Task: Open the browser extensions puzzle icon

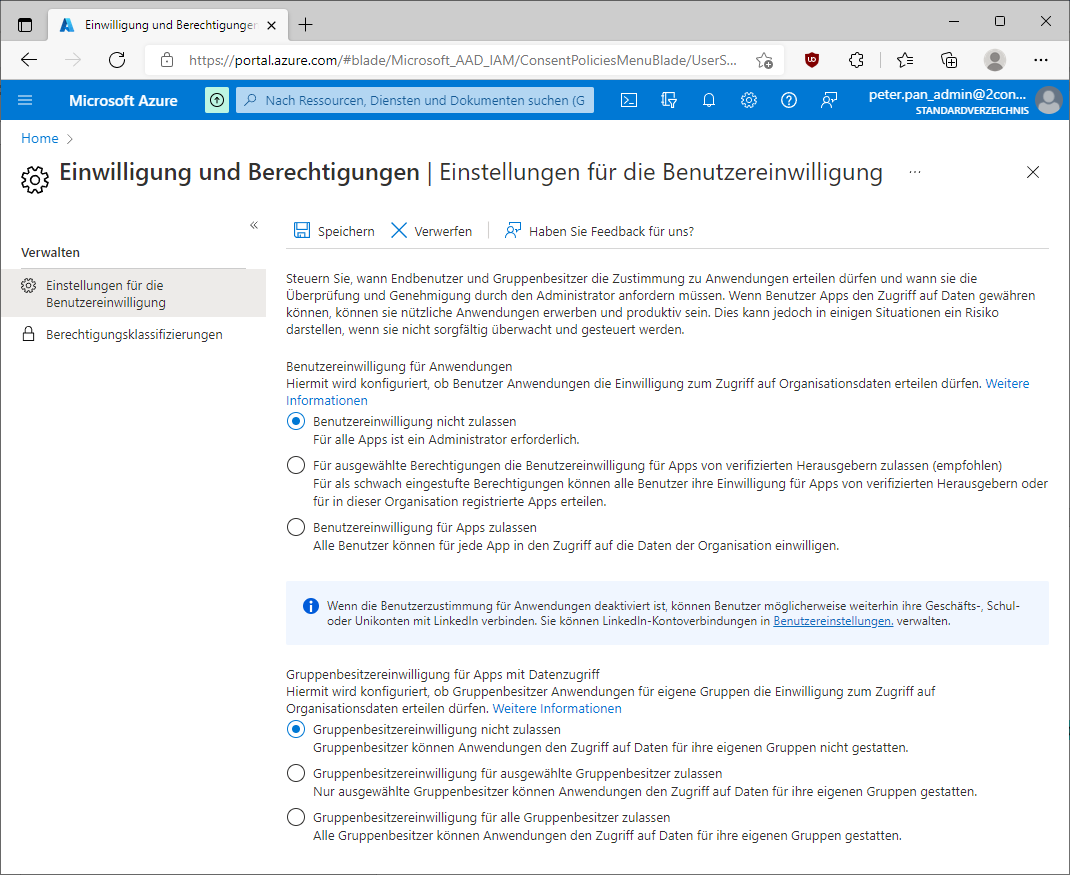Action: tap(856, 60)
